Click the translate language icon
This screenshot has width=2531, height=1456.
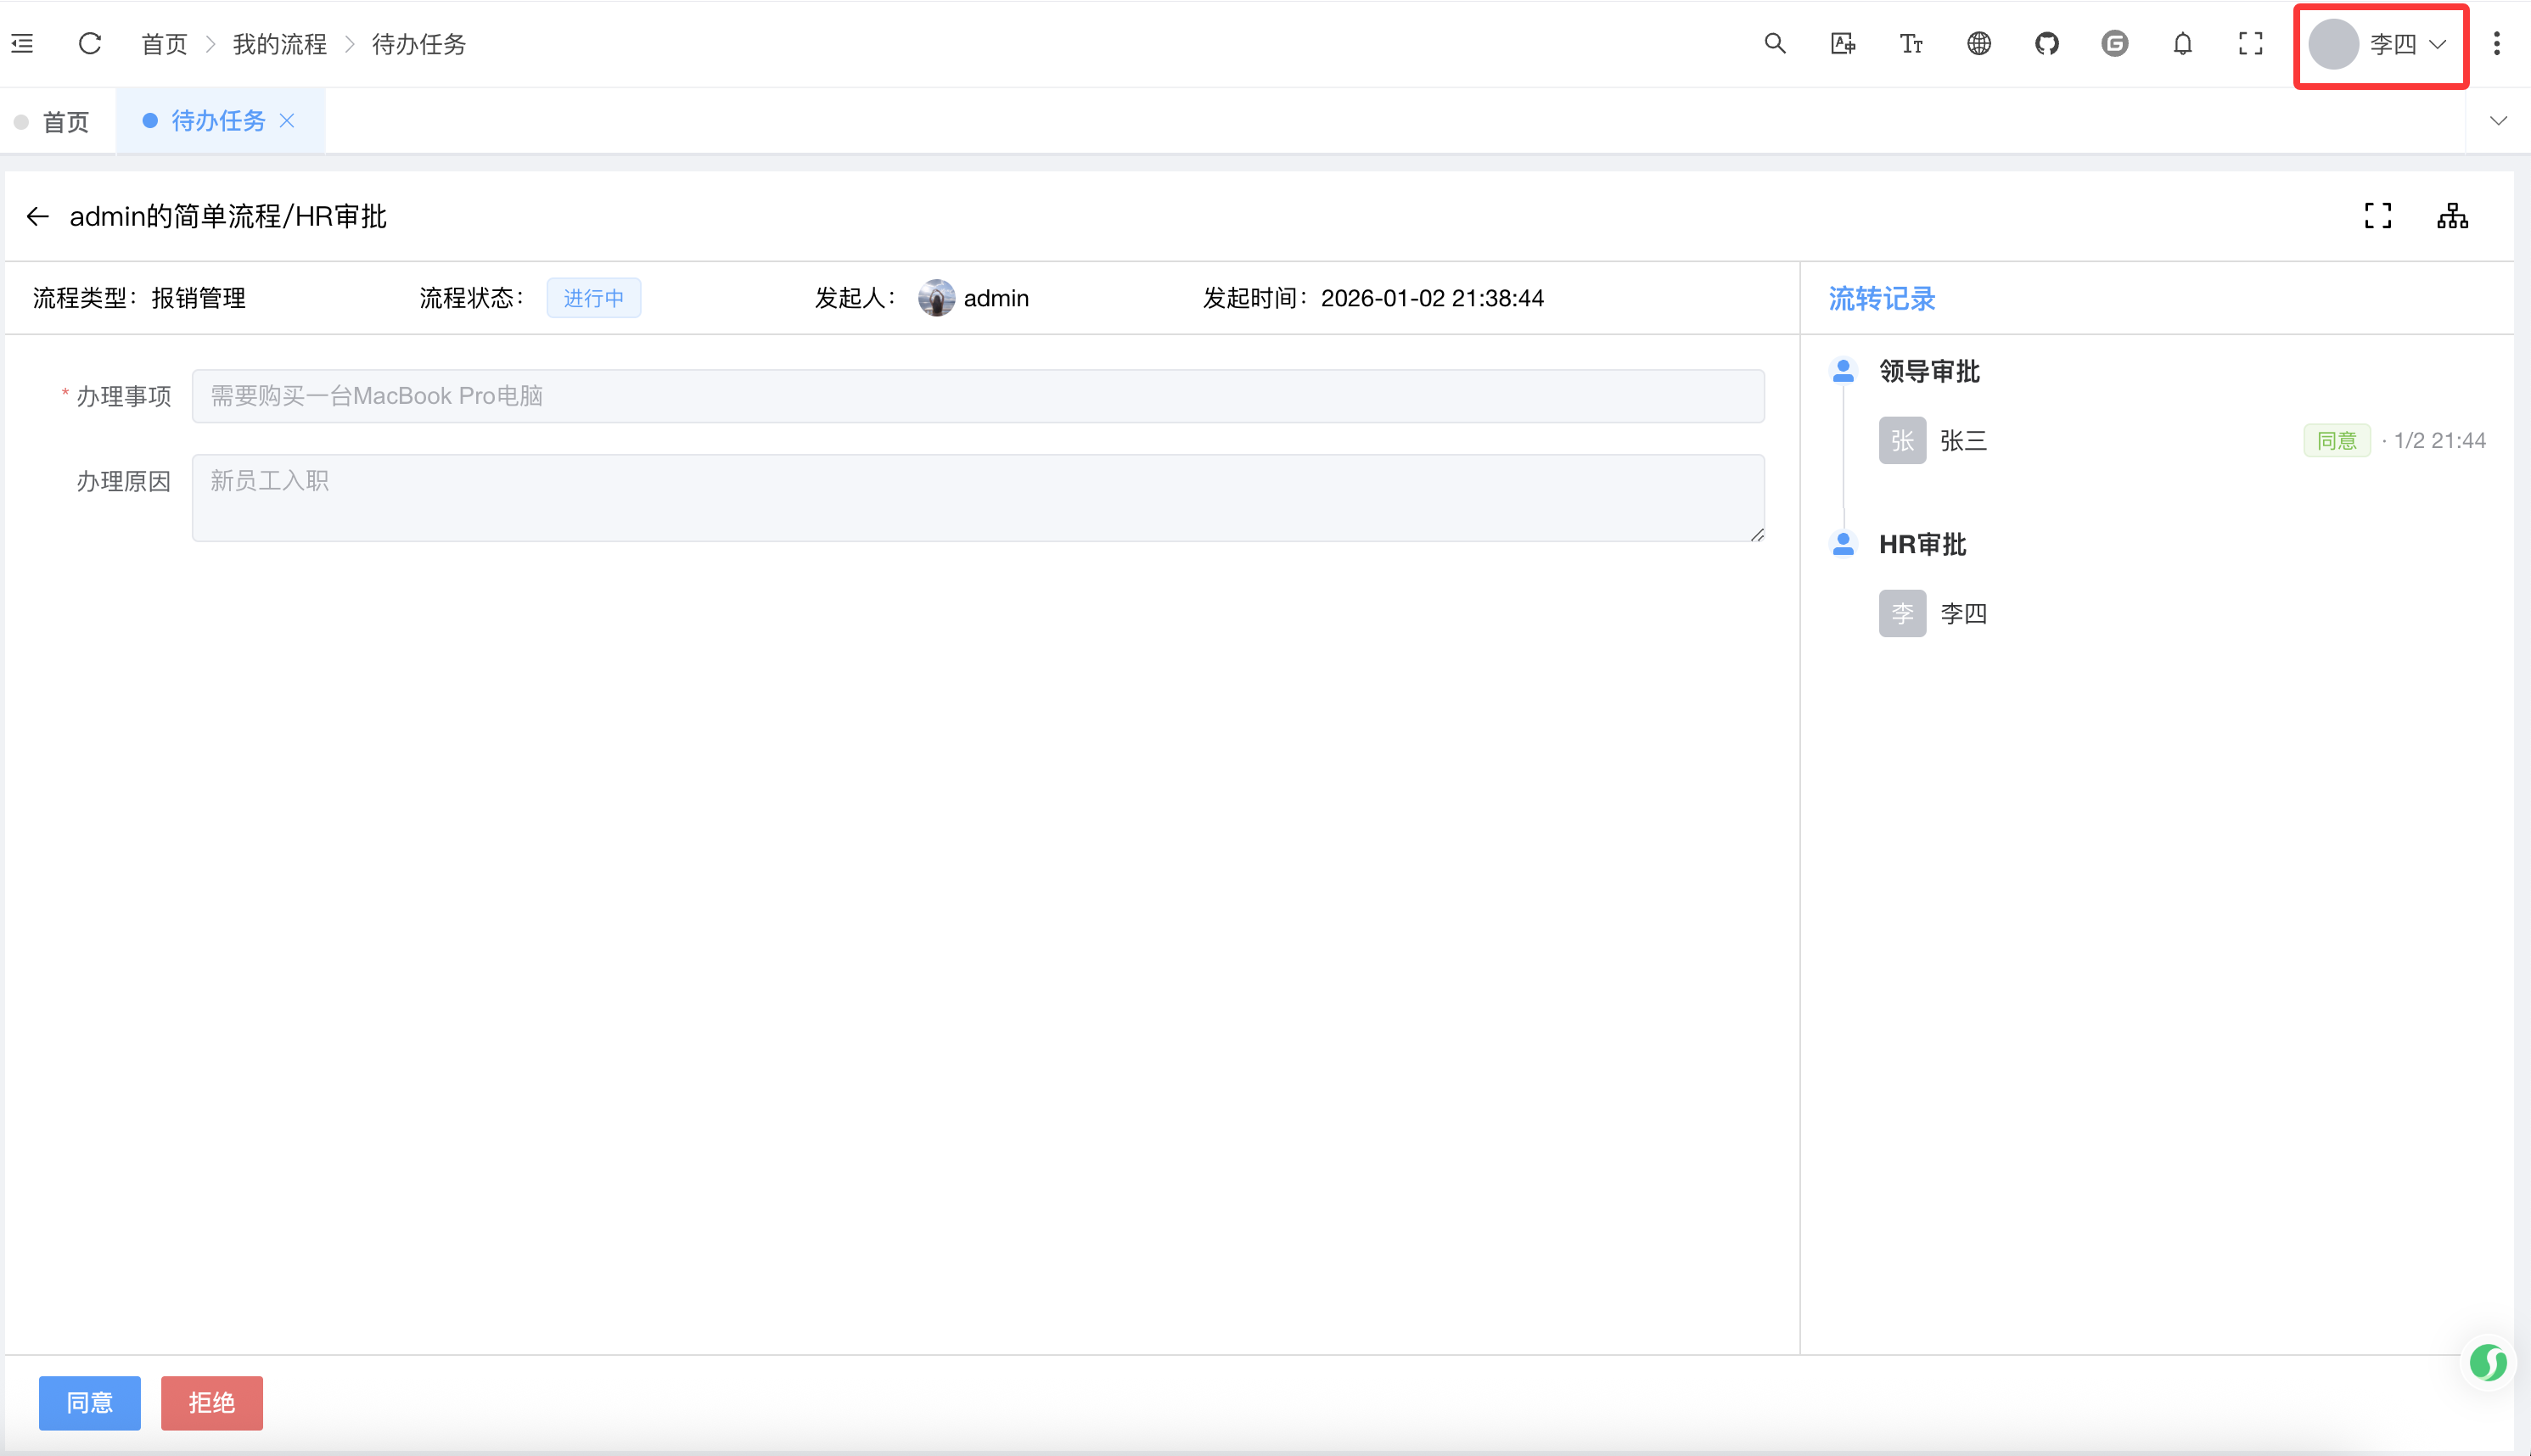(1843, 43)
